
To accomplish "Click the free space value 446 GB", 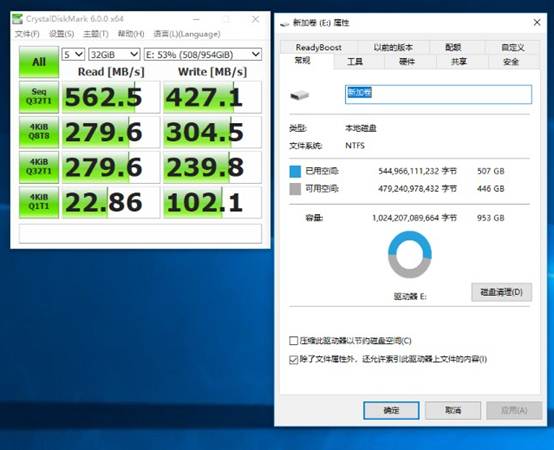I will point(490,189).
